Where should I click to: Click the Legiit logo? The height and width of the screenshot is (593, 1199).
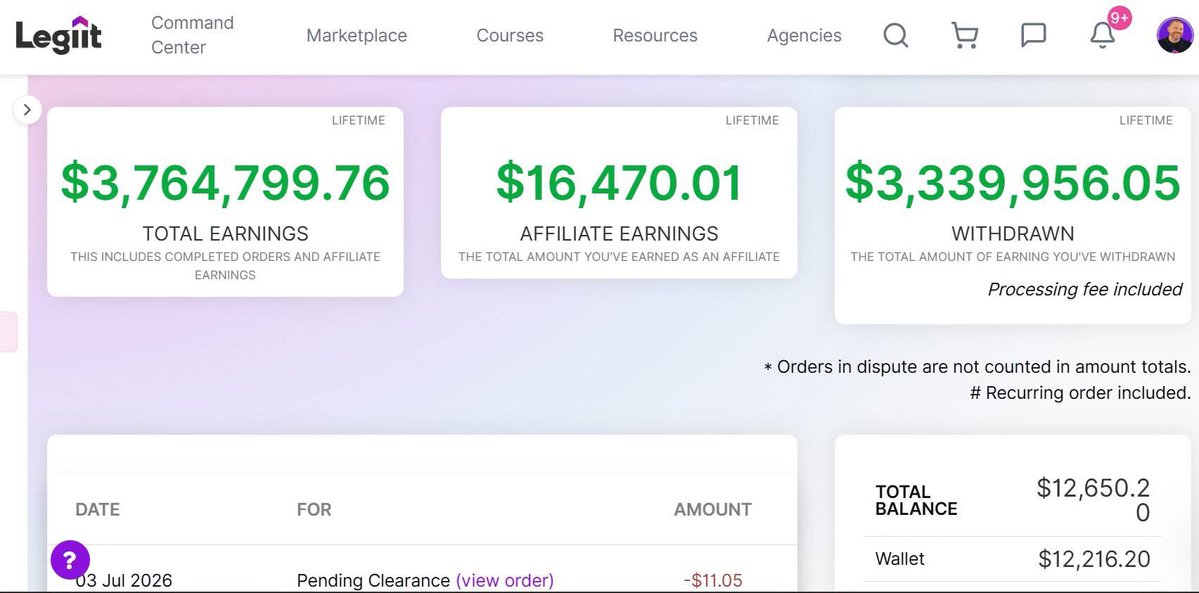pyautogui.click(x=58, y=35)
